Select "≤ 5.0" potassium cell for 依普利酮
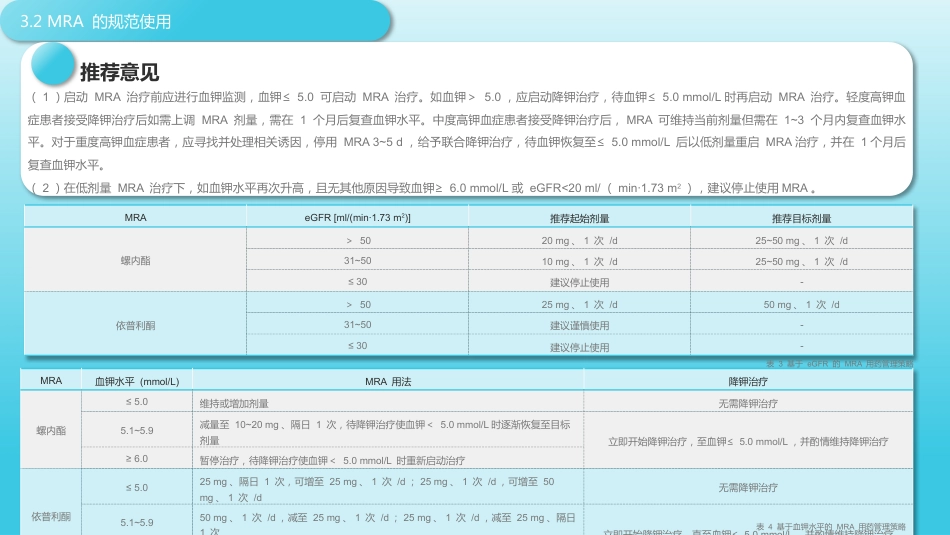The width and height of the screenshot is (950, 535). tap(137, 488)
